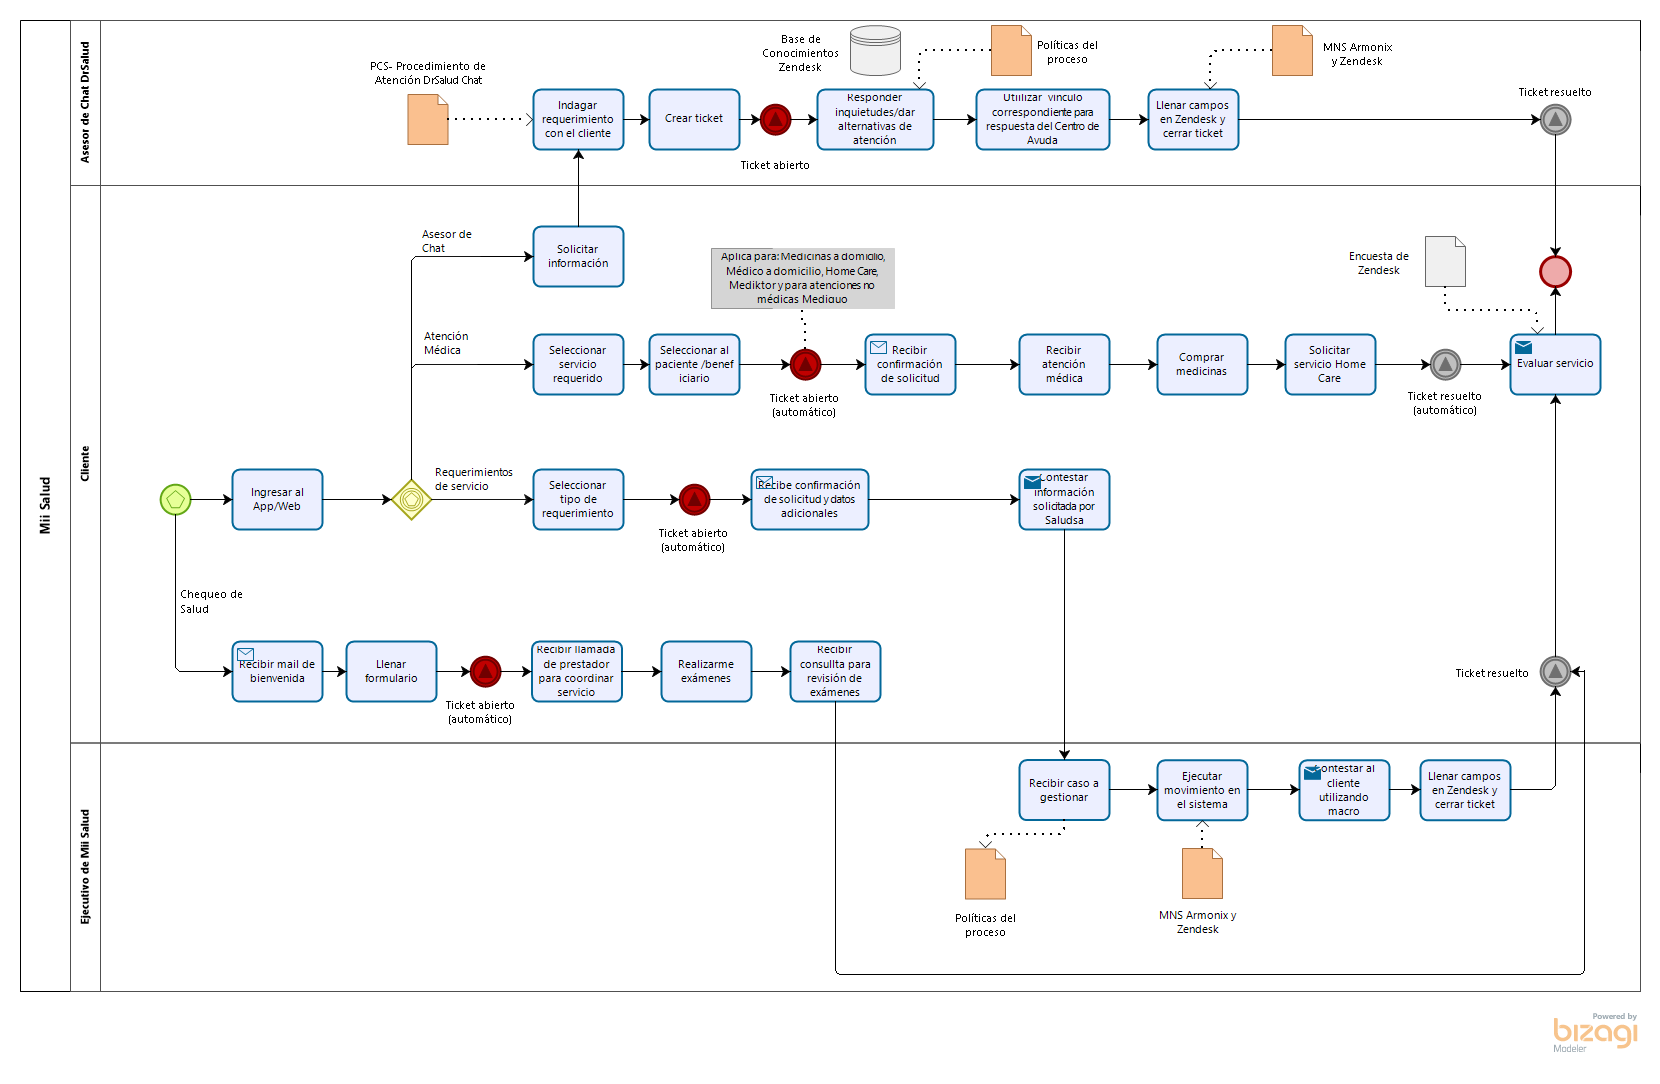Select the Seleccionar servicio requerido task
Image resolution: width=1660 pixels, height=1084 pixels.
click(x=578, y=364)
